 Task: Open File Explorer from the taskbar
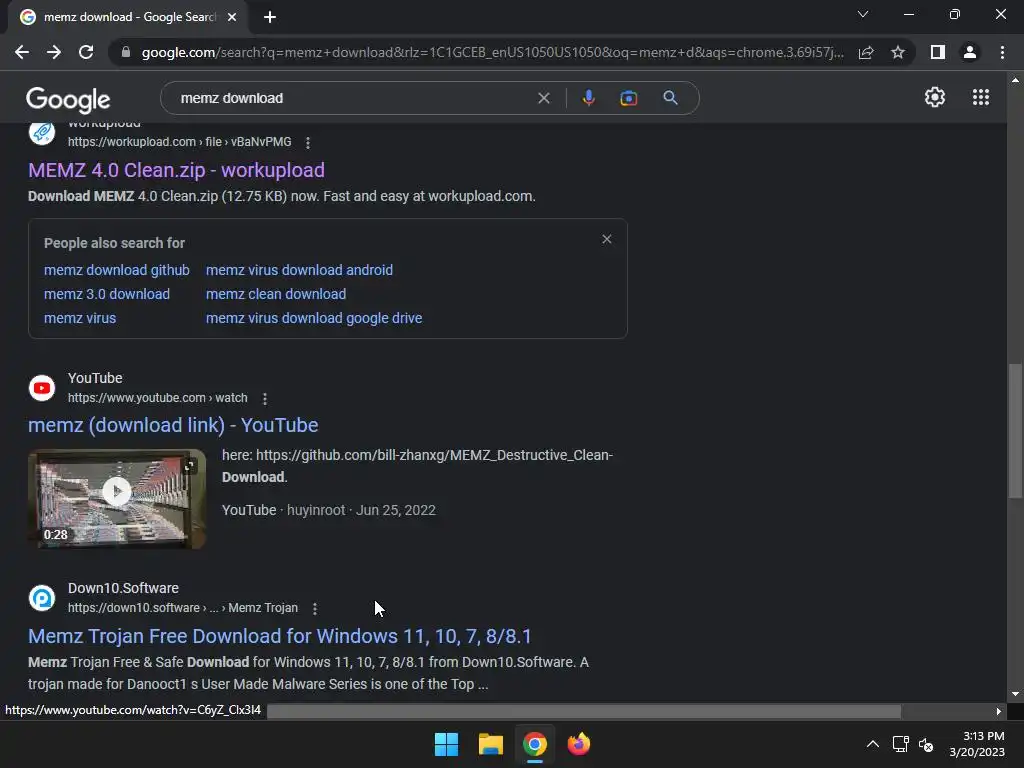490,744
